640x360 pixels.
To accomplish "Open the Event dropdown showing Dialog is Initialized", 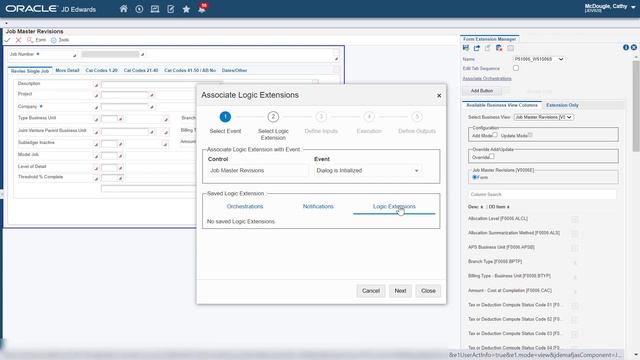I will pos(367,171).
